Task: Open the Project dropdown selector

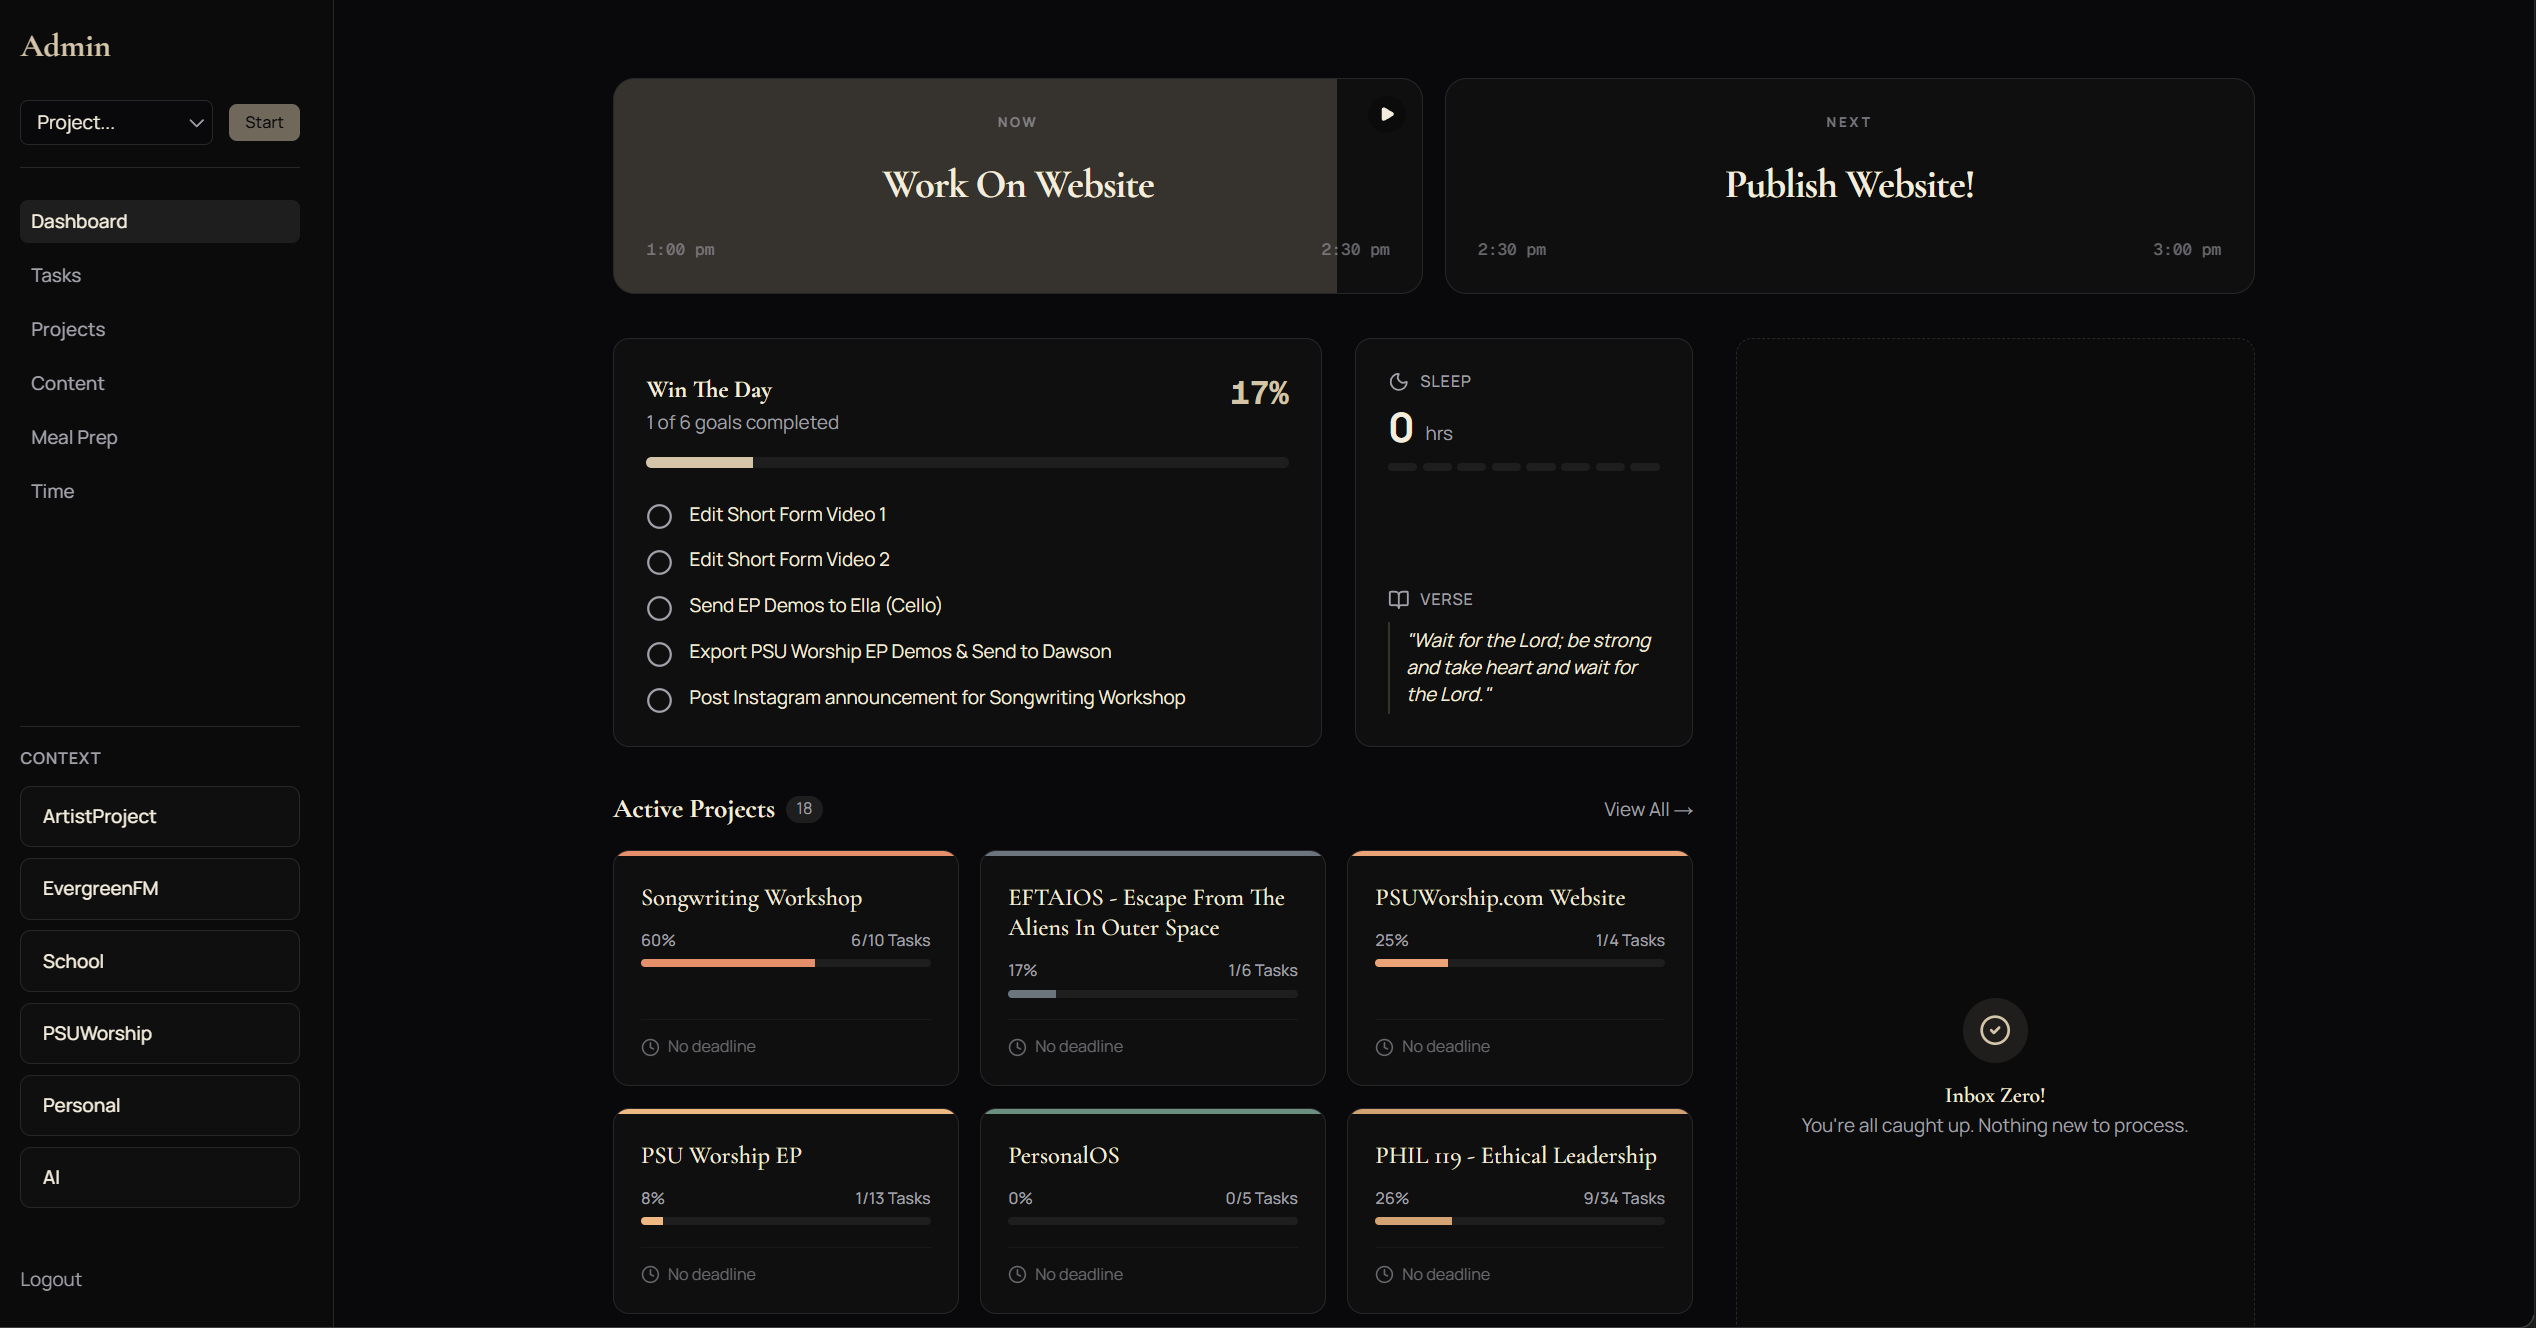Action: point(116,122)
